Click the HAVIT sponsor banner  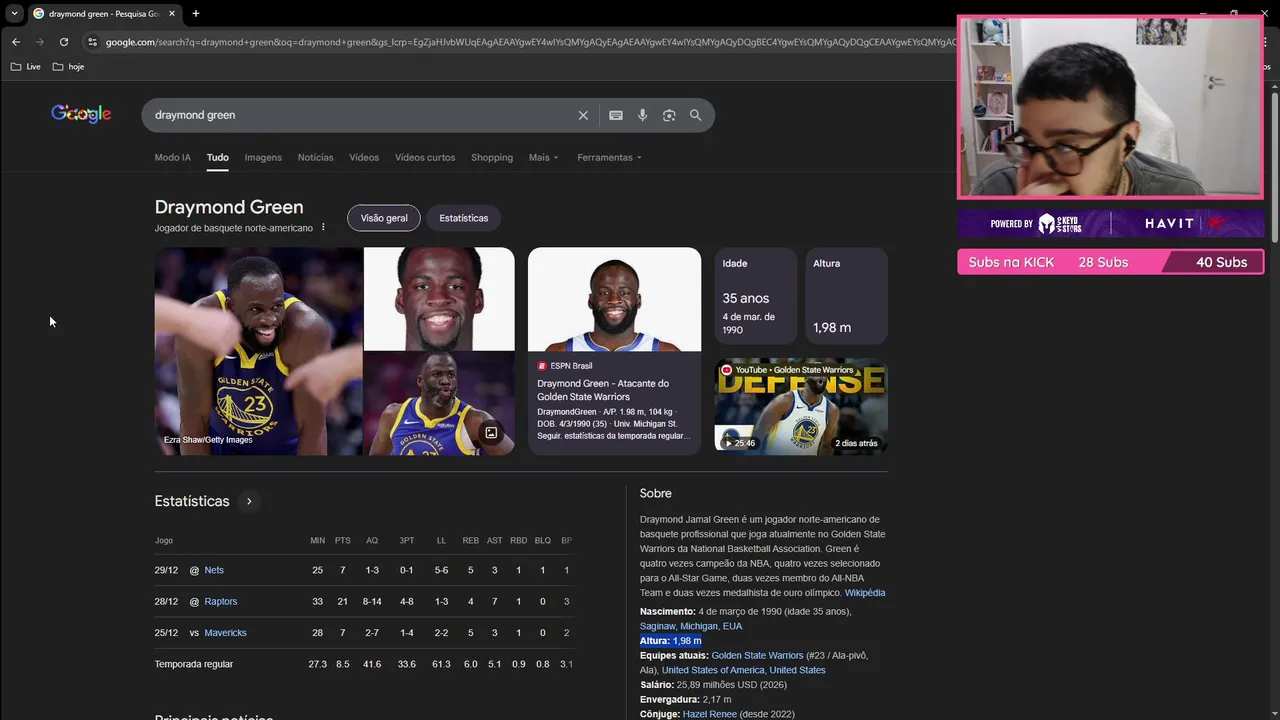click(1110, 223)
